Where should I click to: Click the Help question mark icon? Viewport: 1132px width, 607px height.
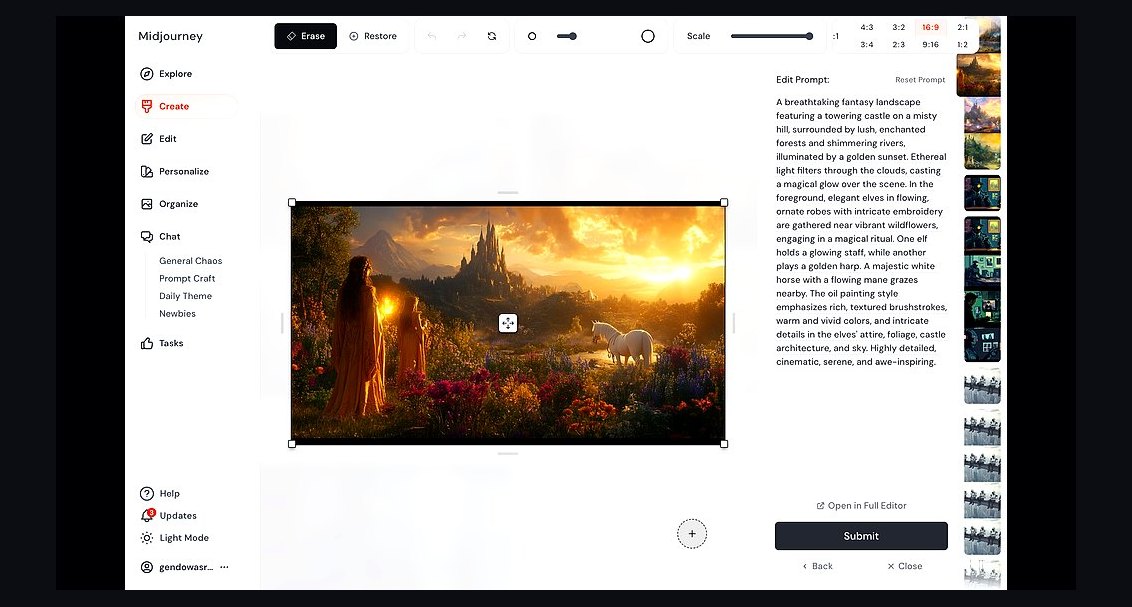(147, 494)
